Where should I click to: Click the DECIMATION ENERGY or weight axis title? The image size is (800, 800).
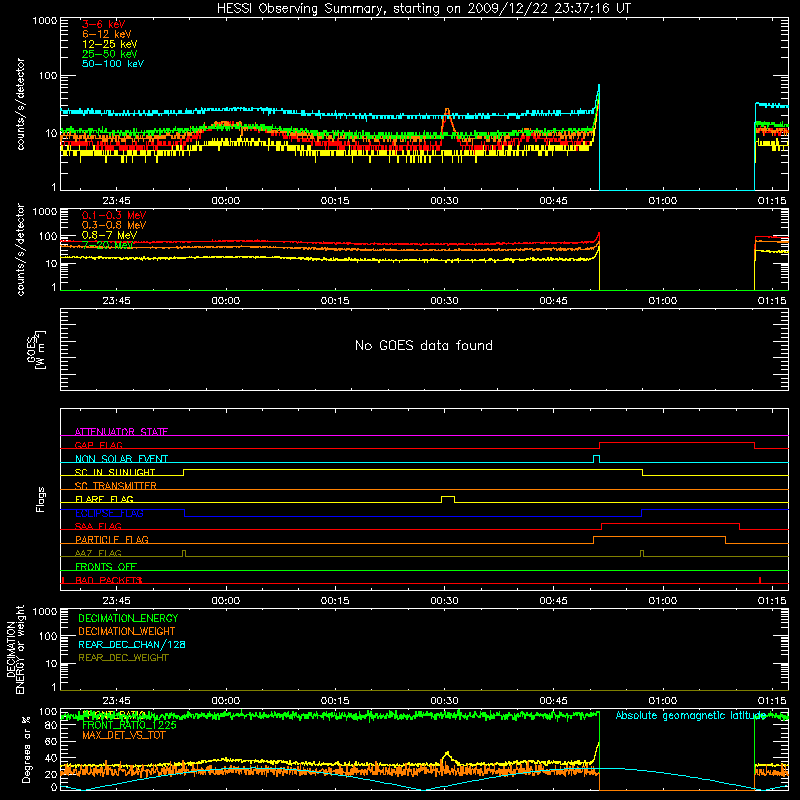point(16,649)
